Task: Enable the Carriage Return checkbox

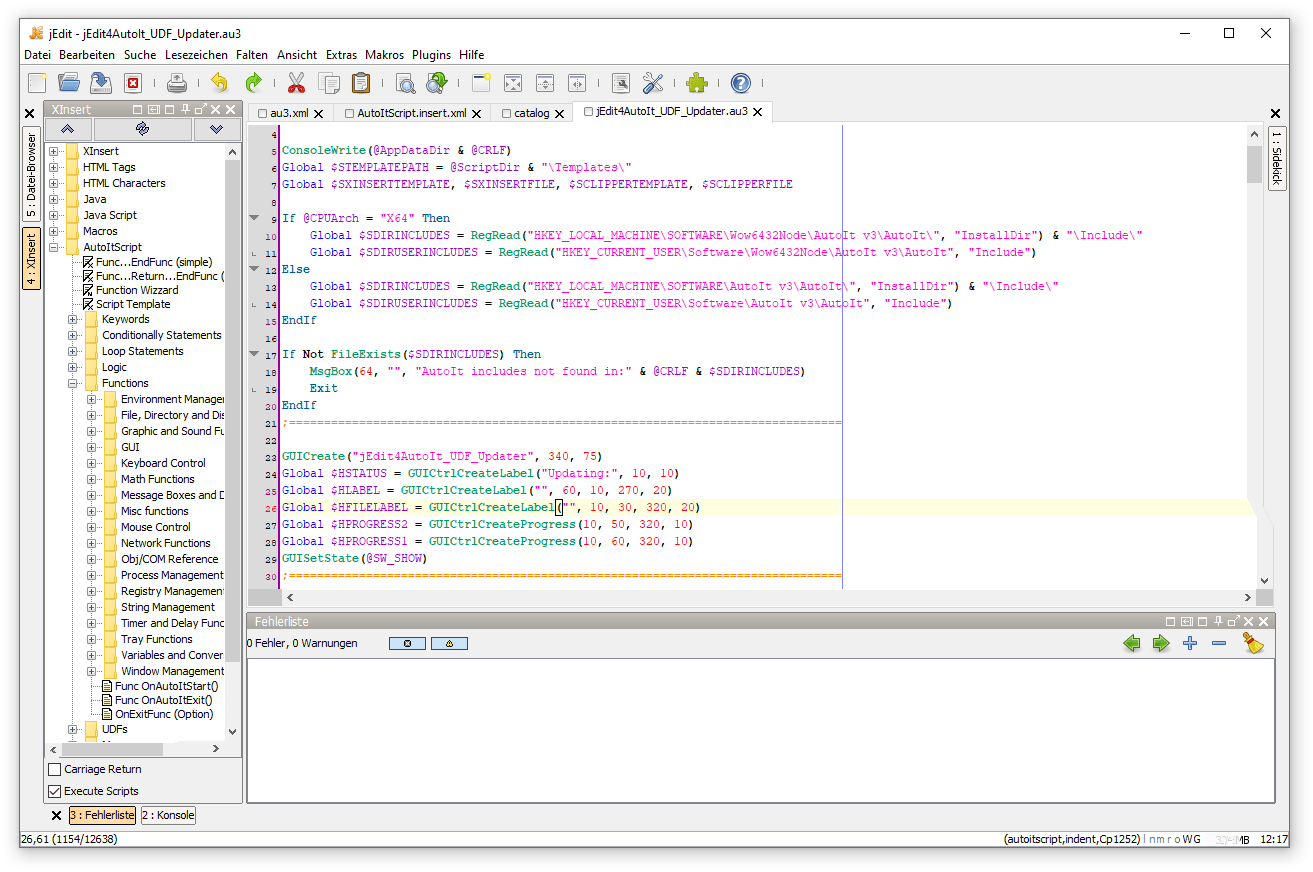Action: pos(55,769)
